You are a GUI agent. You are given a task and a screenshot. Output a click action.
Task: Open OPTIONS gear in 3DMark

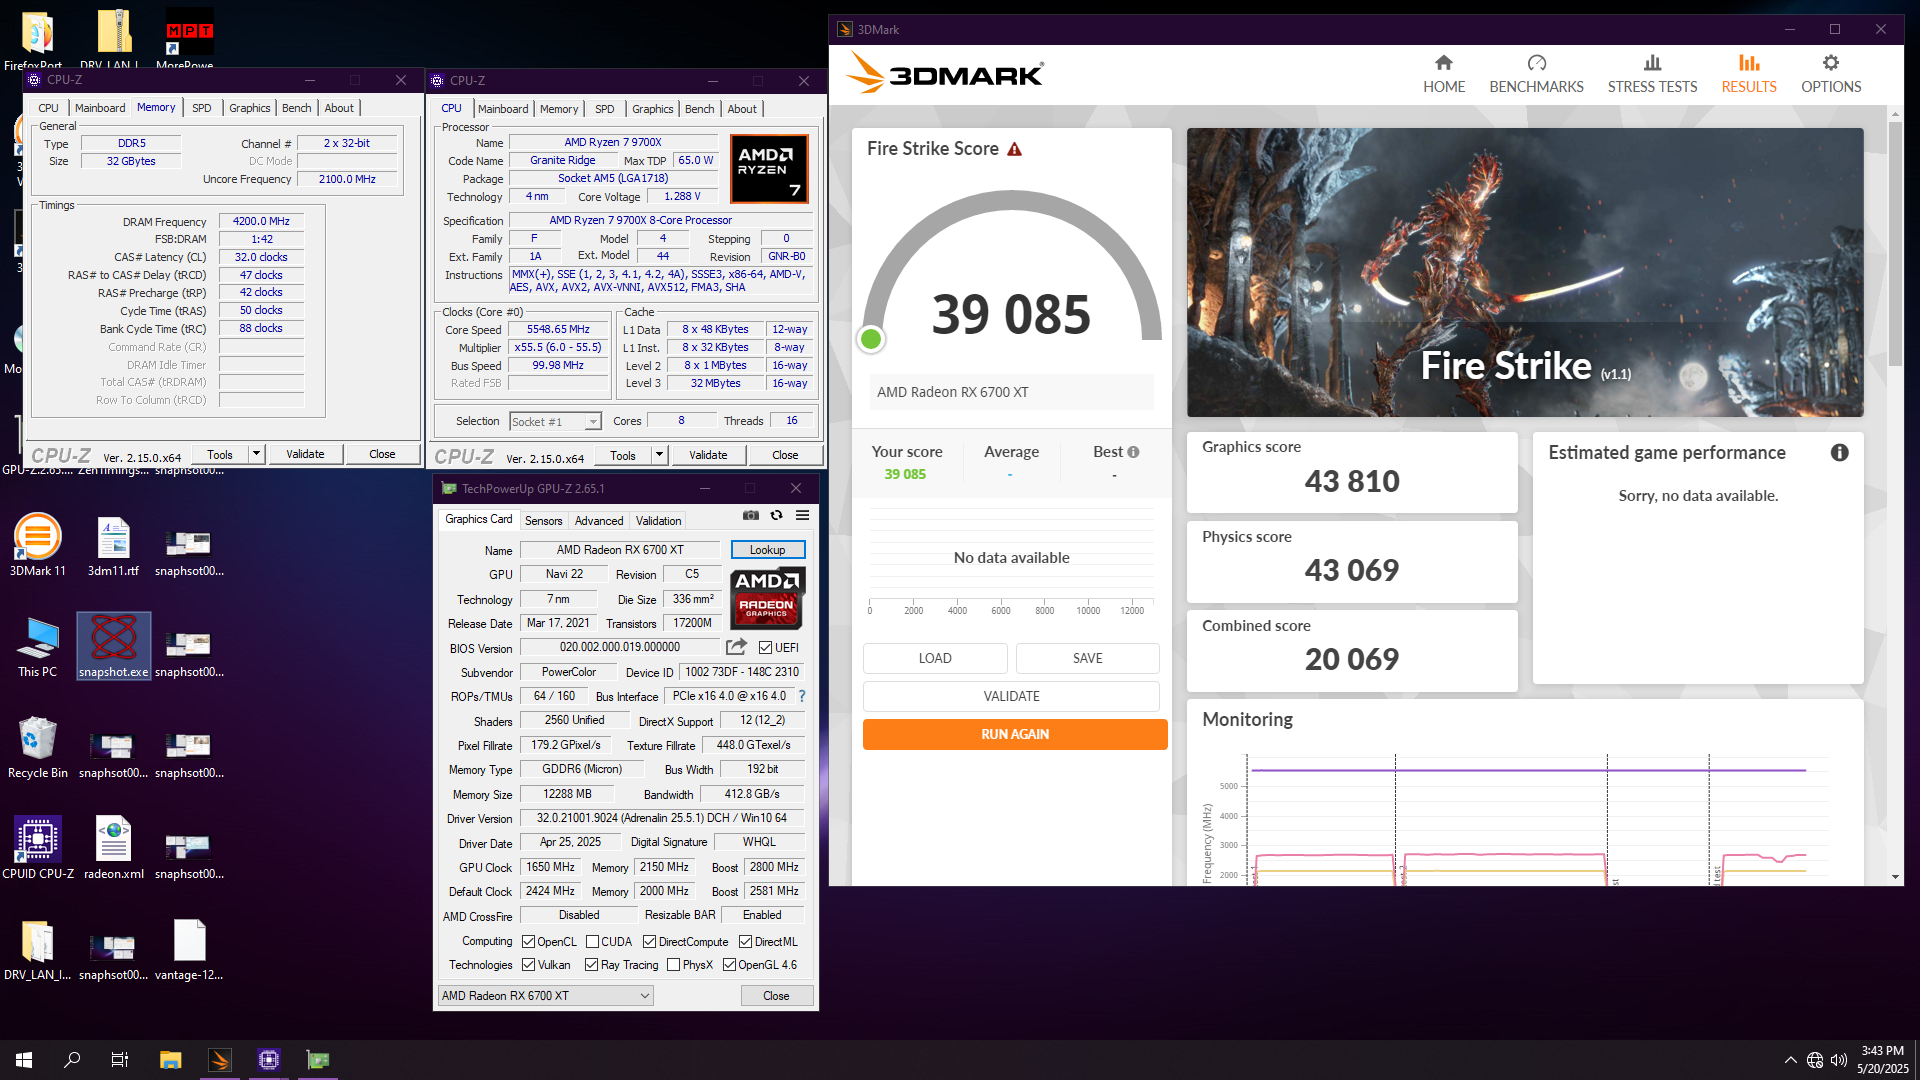(x=1831, y=74)
